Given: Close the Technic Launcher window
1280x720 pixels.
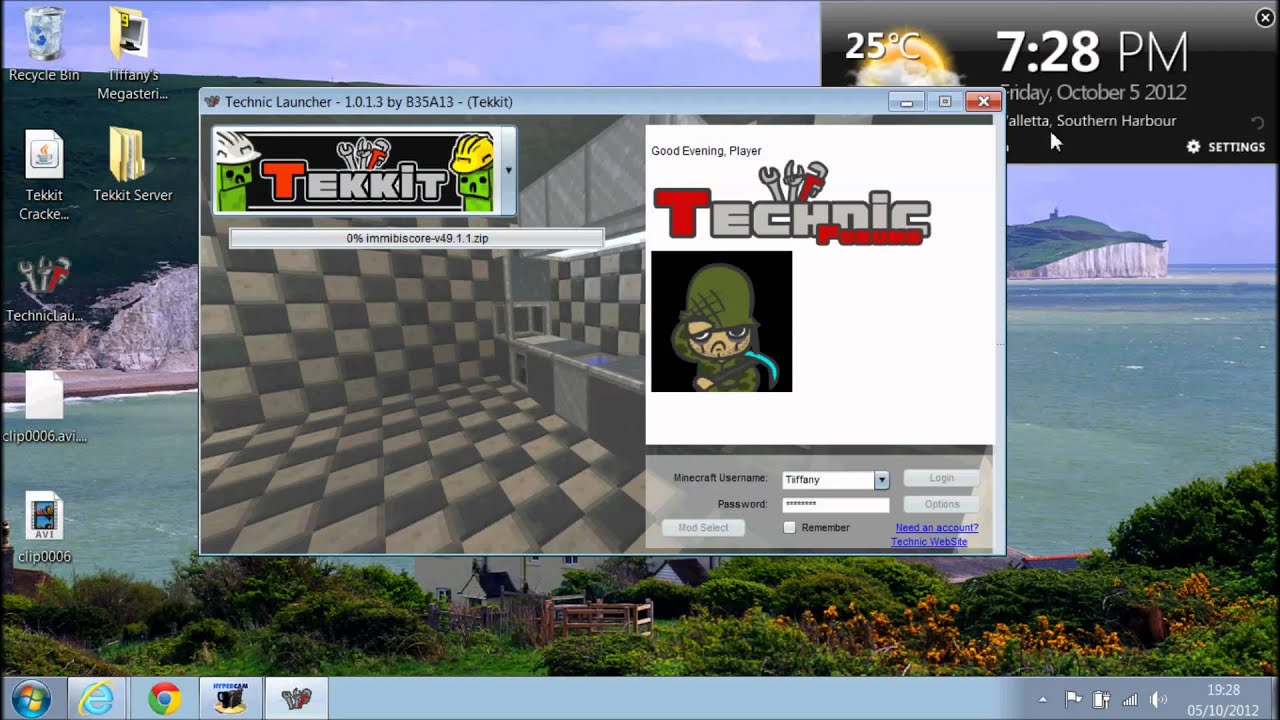Looking at the screenshot, I should (984, 101).
